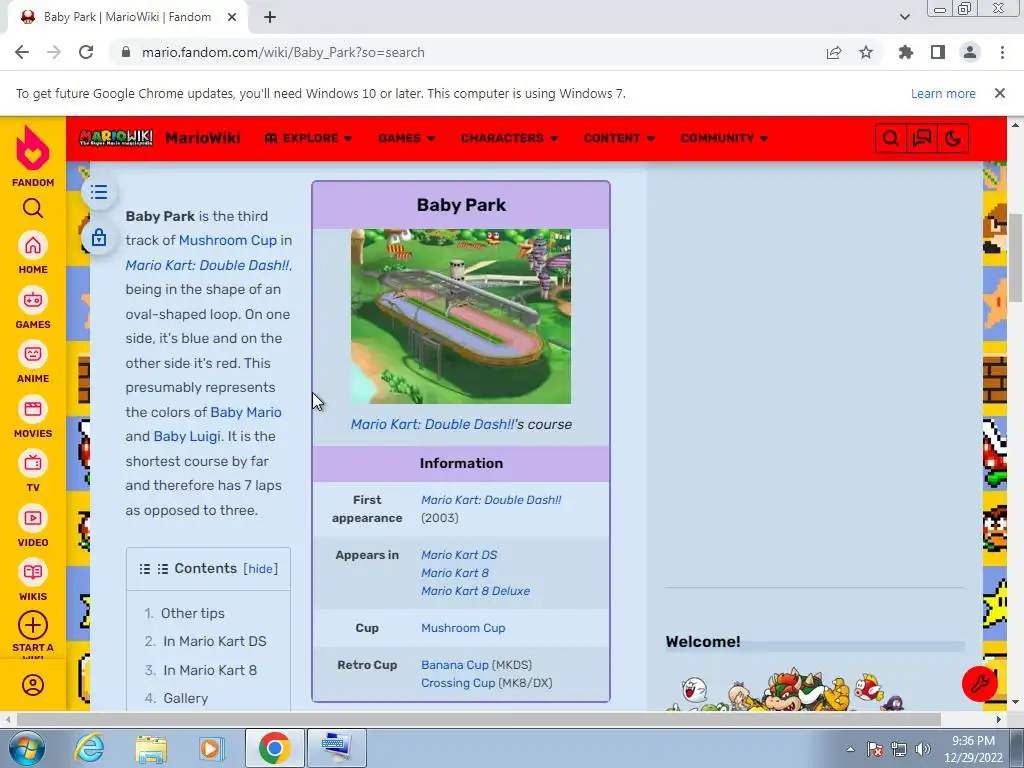Expand the Community dropdown menu
Image resolution: width=1024 pixels, height=768 pixels.
724,138
